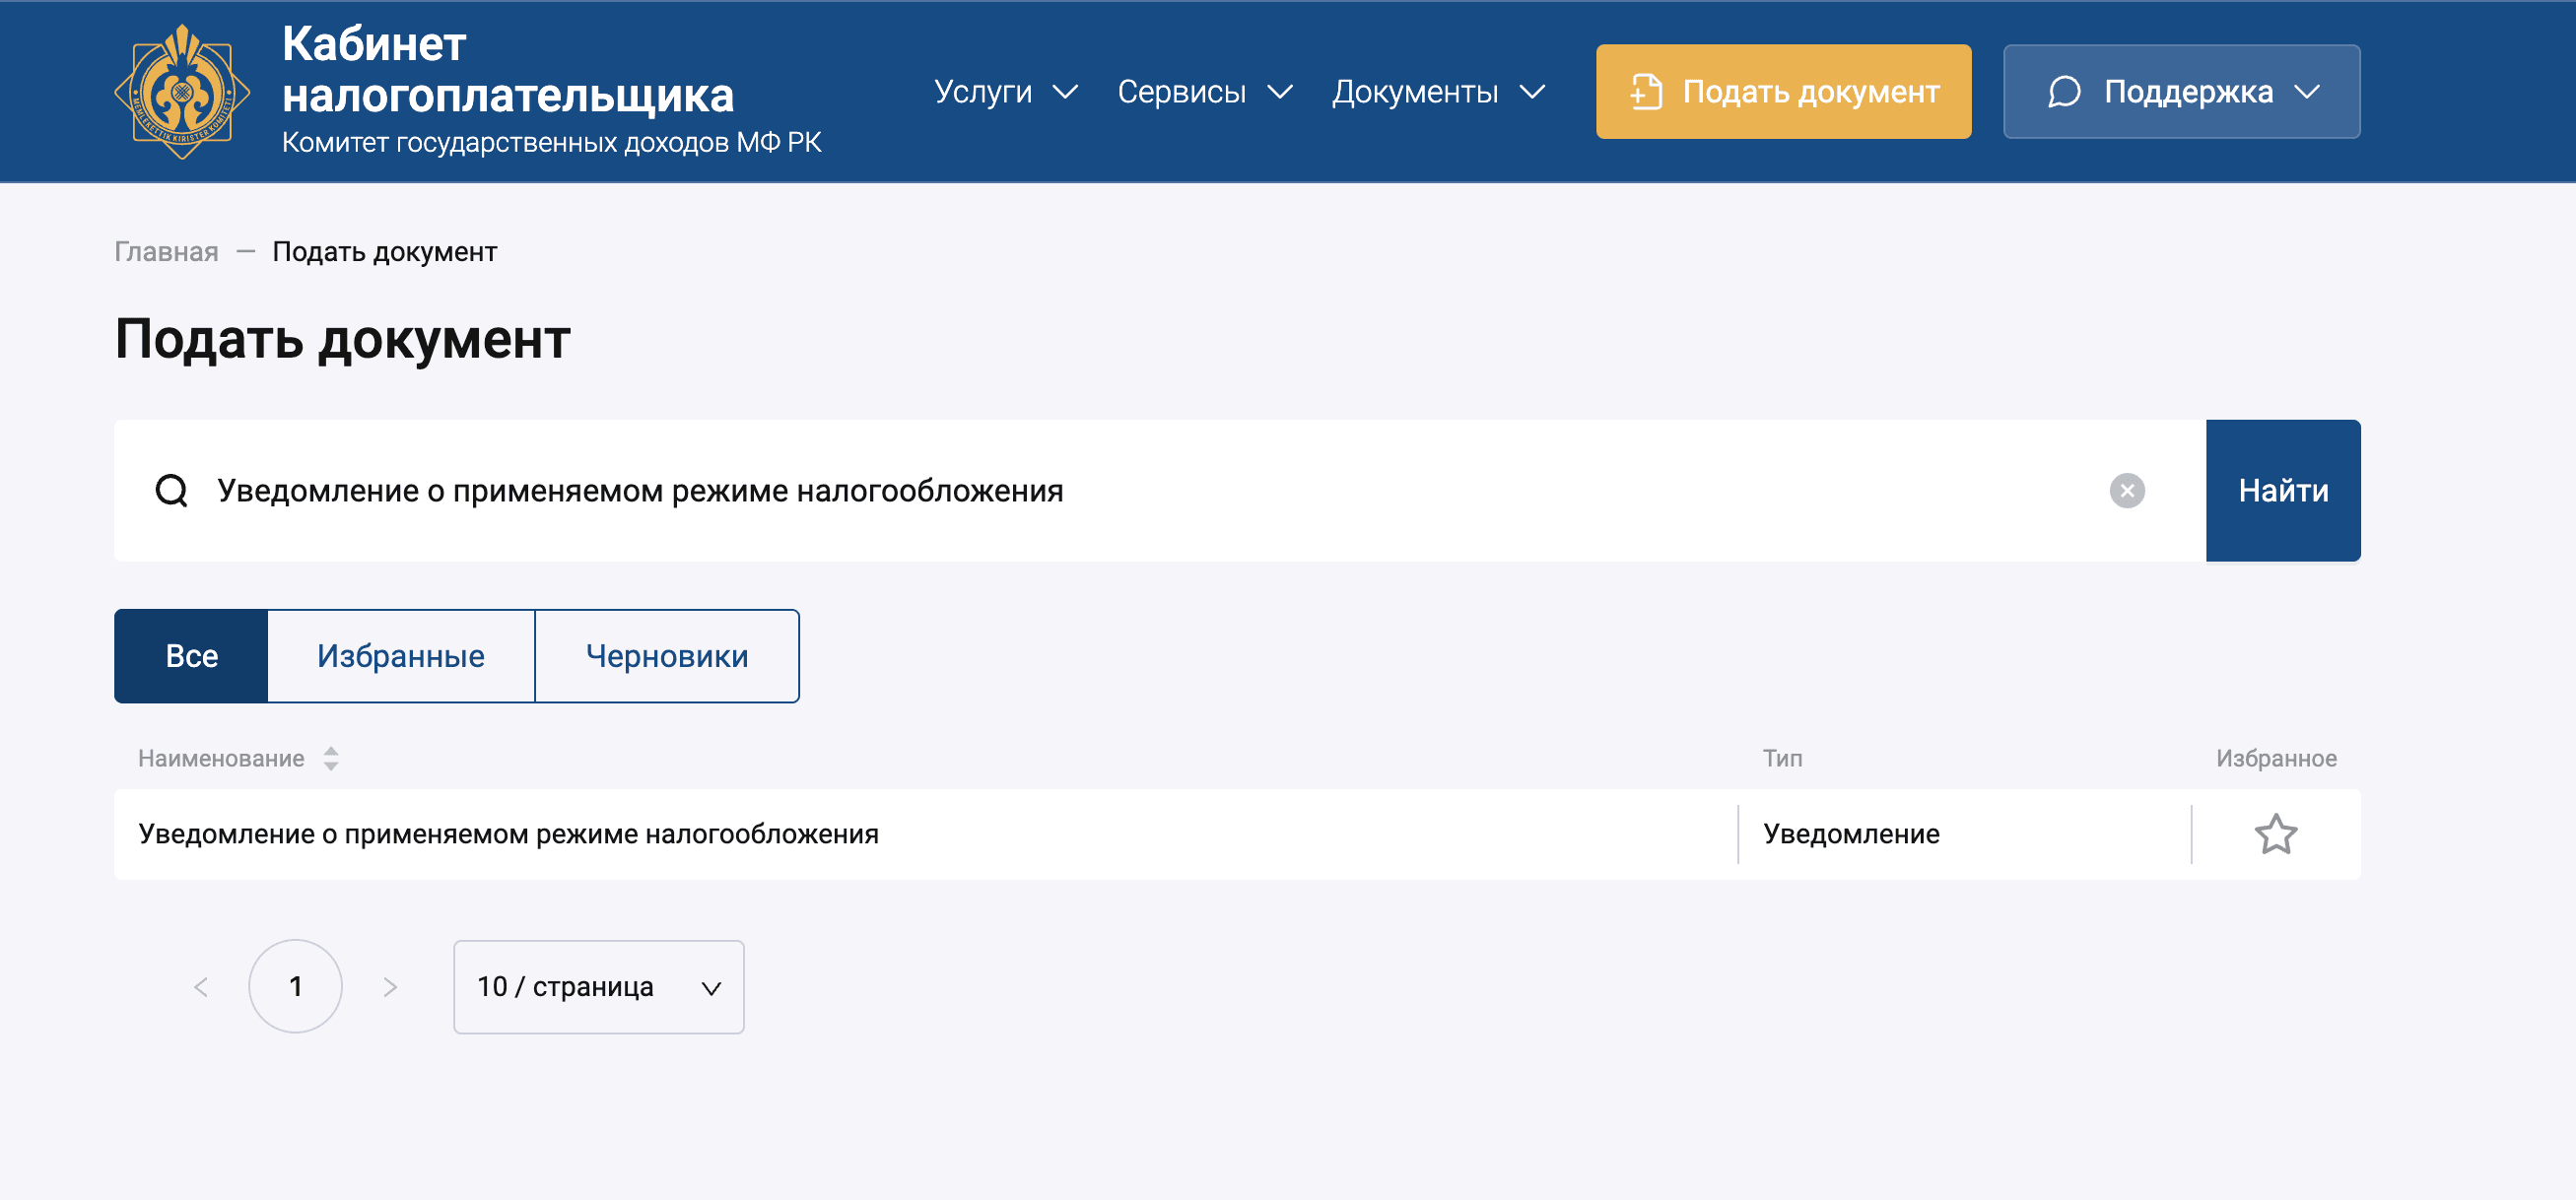
Task: Click the magnifier icon in search field
Action: point(172,491)
